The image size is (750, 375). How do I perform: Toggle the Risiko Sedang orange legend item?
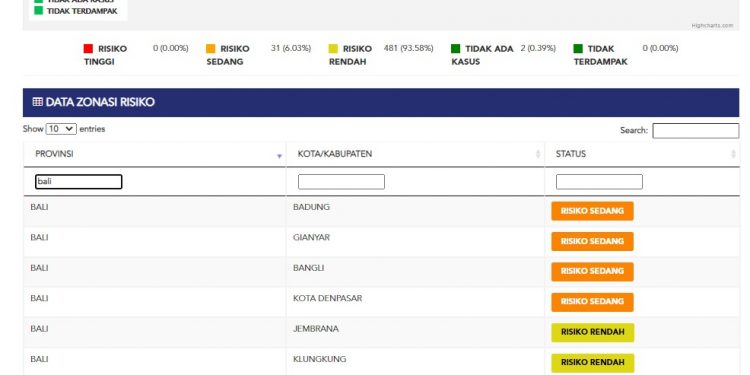[228, 55]
